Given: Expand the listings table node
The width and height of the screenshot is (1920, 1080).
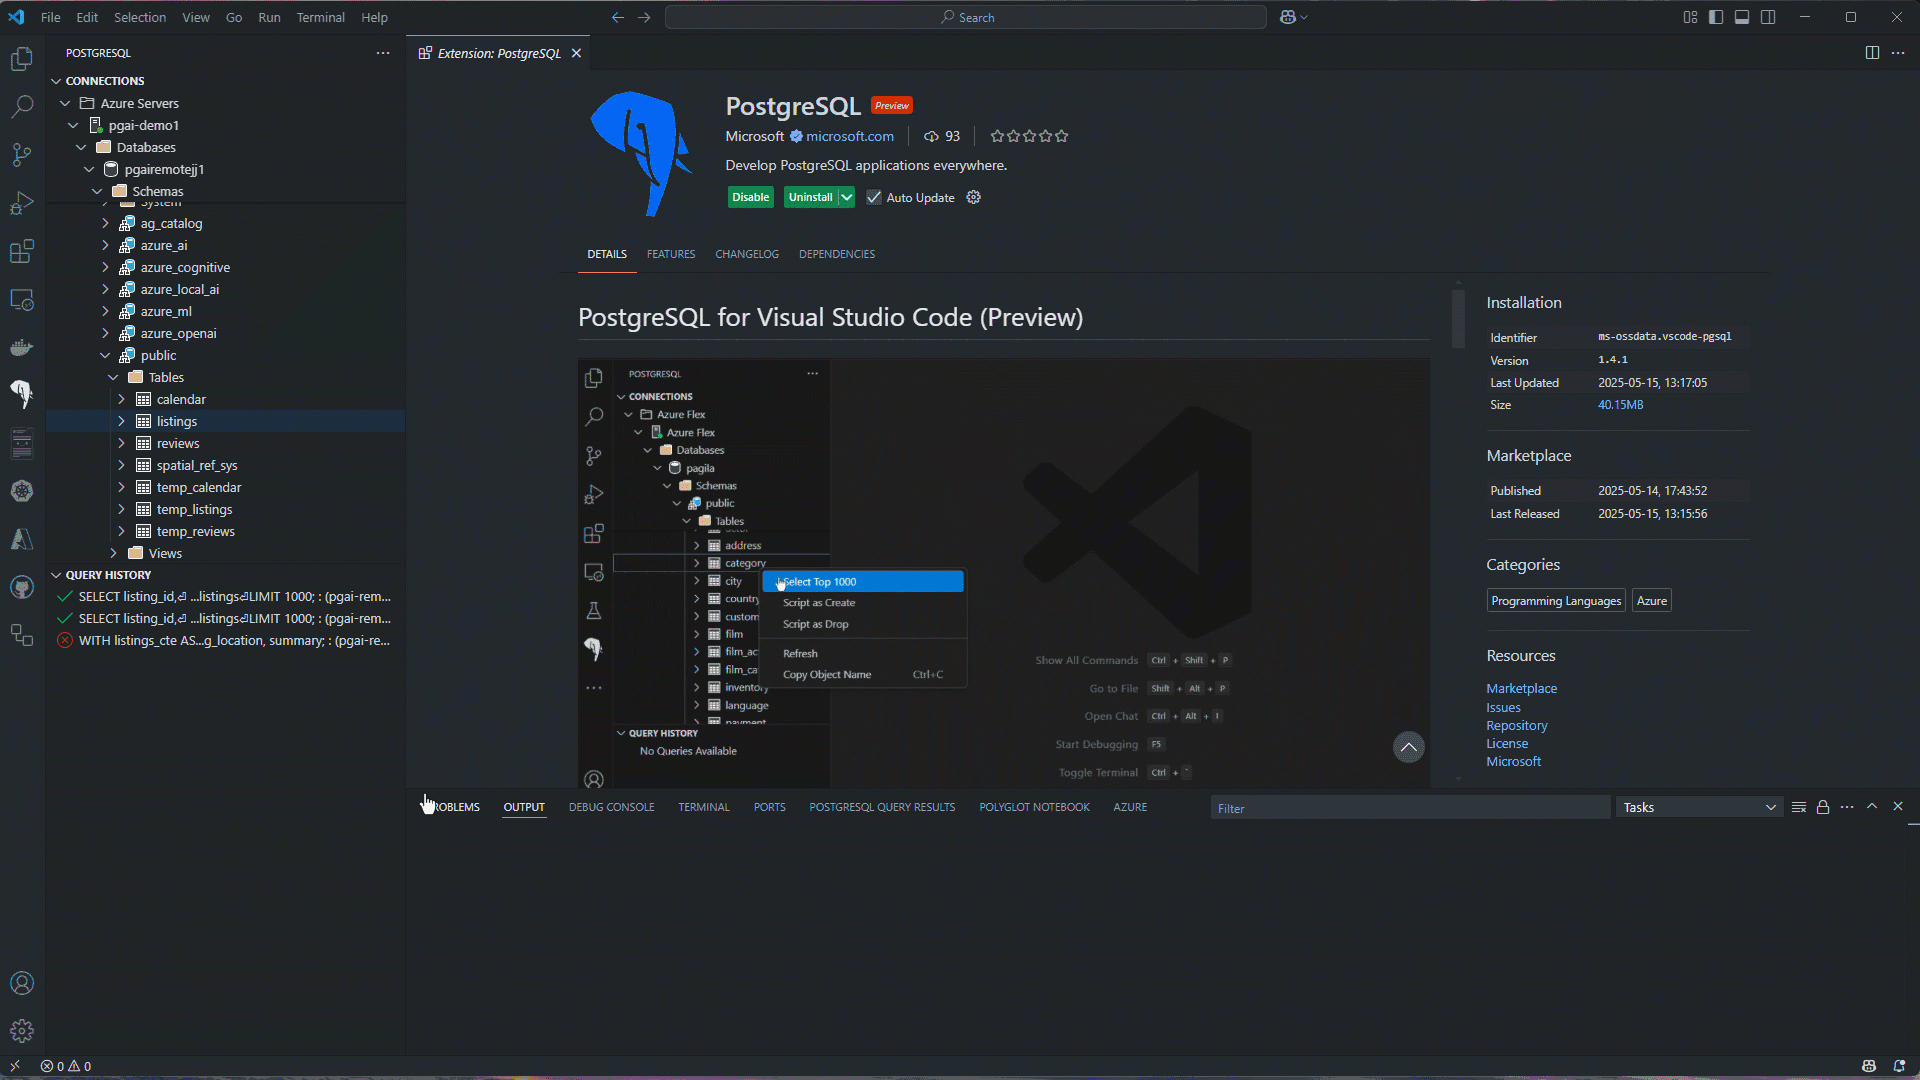Looking at the screenshot, I should [x=121, y=421].
